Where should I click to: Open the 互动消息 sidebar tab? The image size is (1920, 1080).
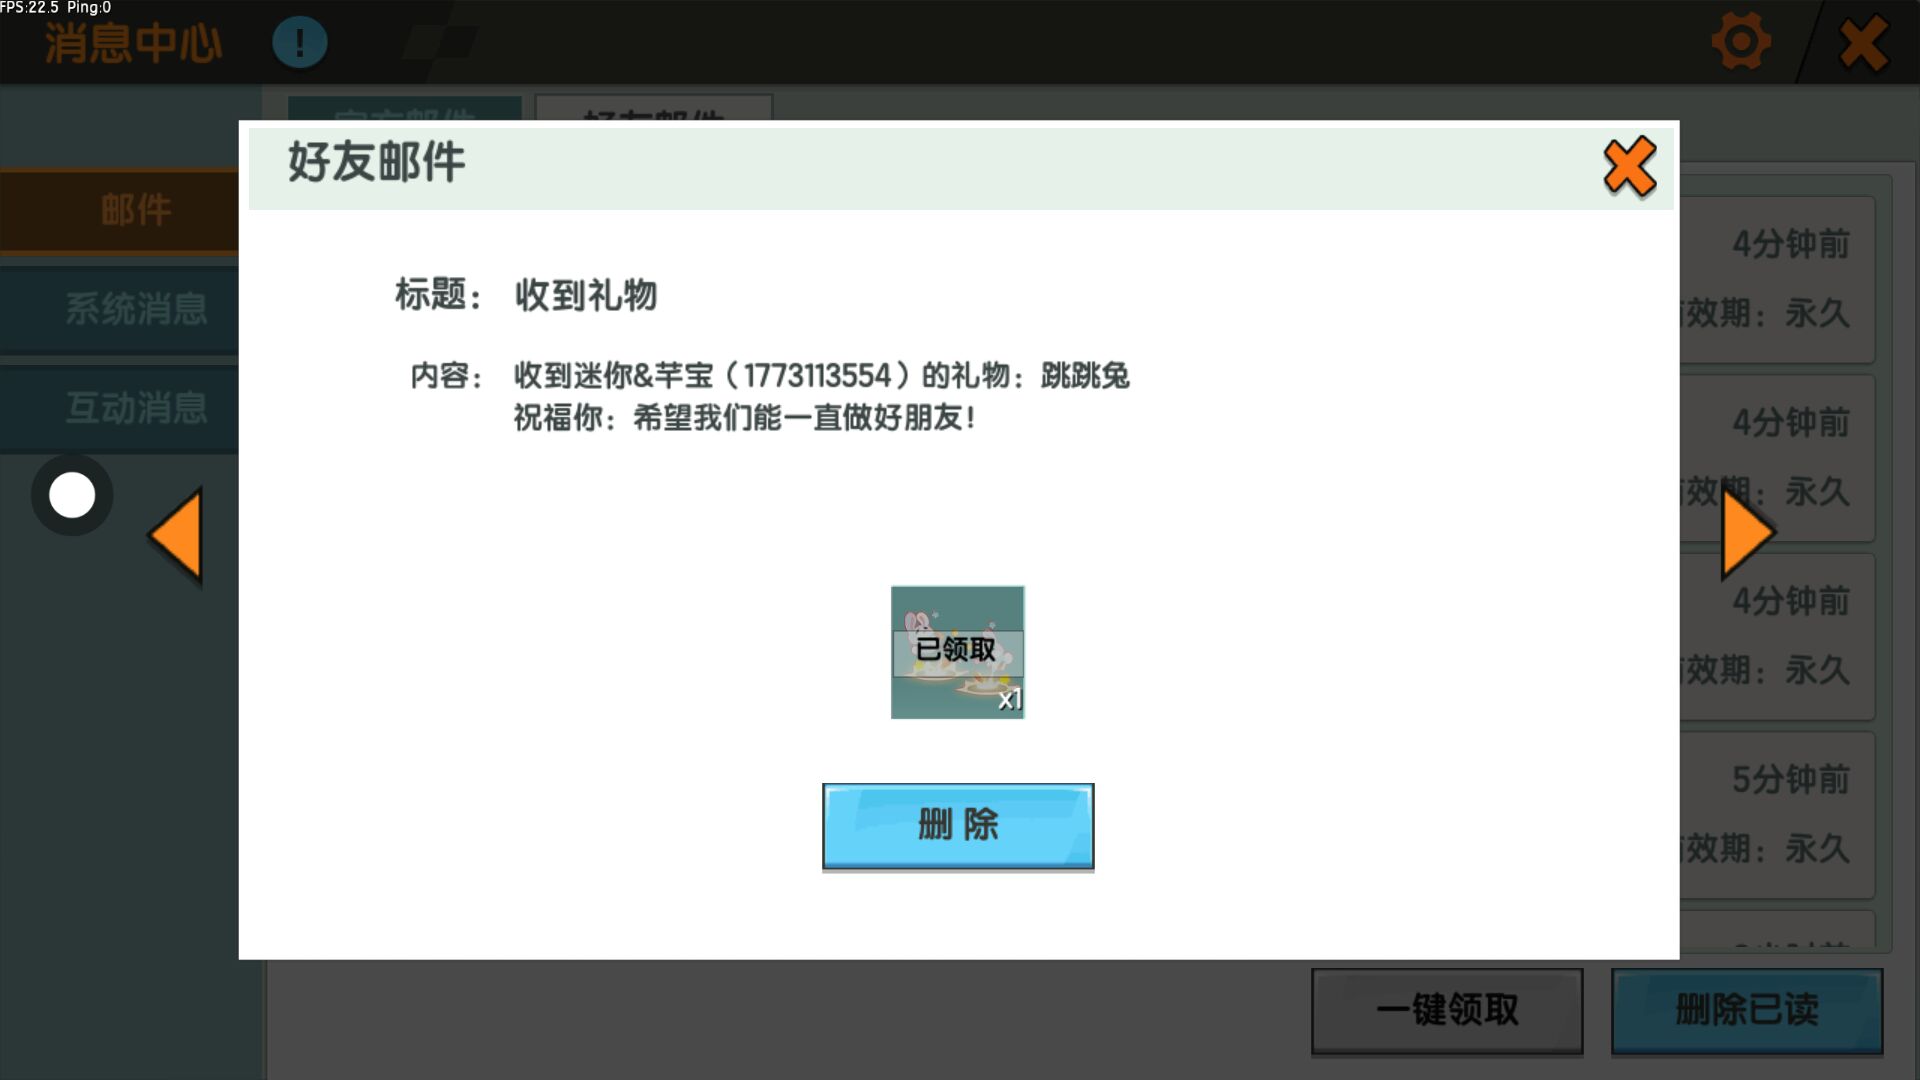click(x=134, y=408)
